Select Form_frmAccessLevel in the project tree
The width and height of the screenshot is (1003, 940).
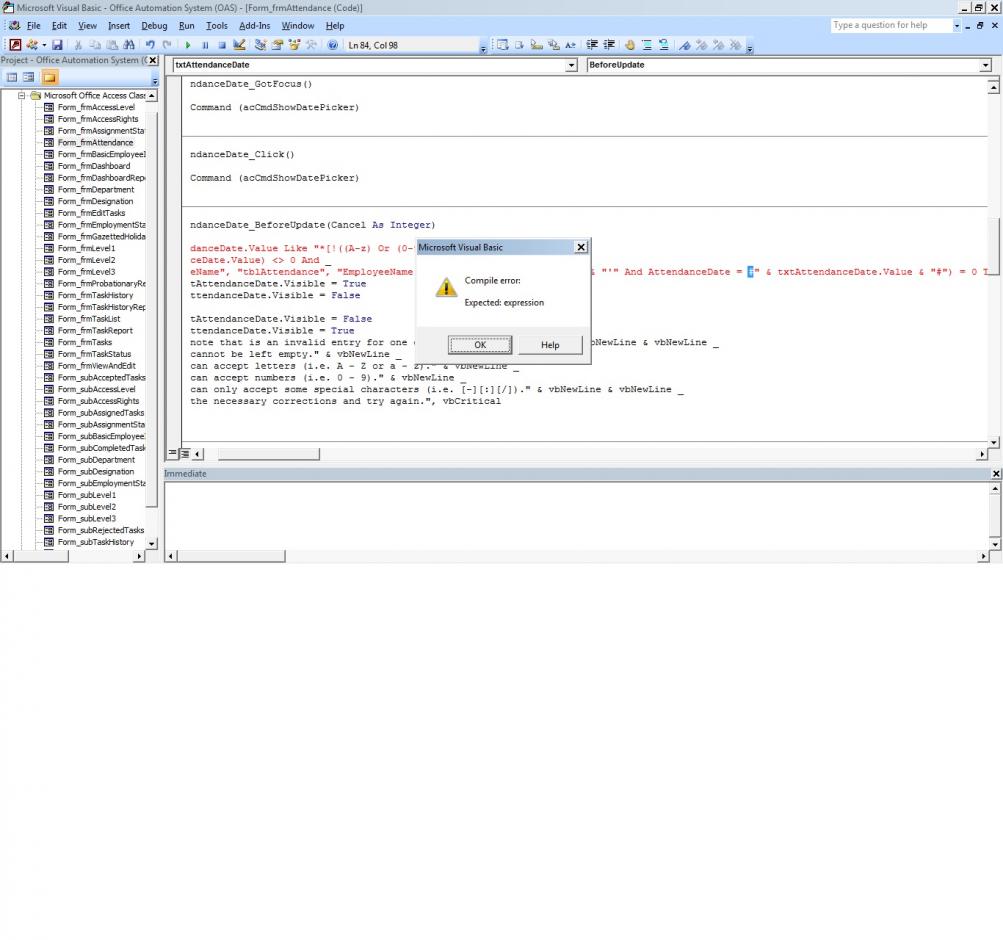coord(96,107)
